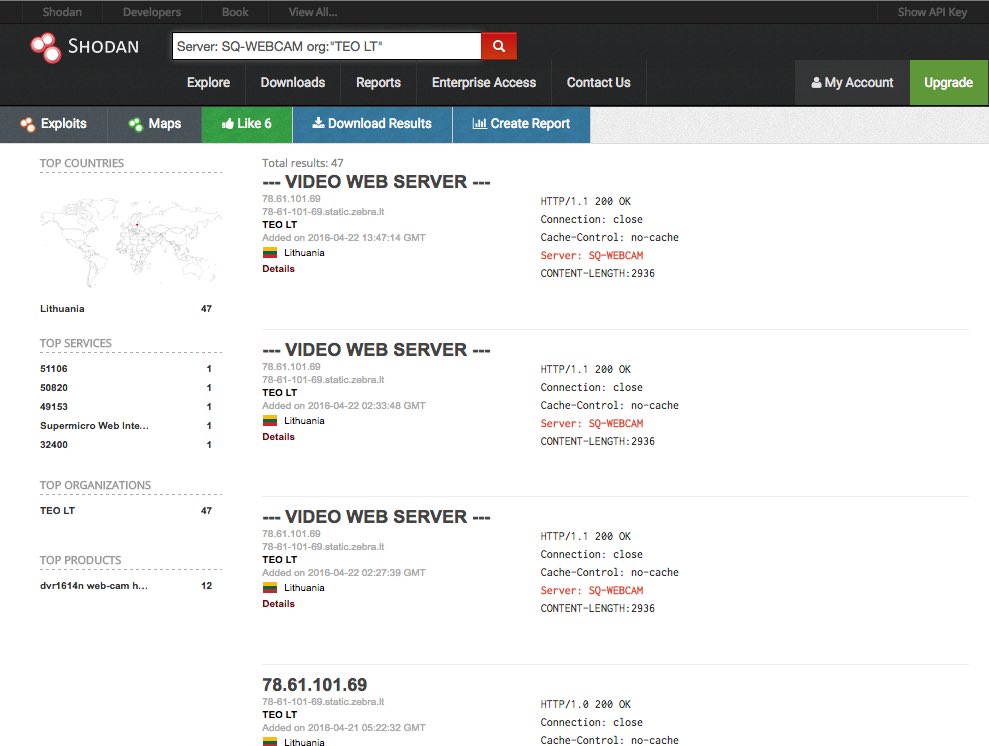Image resolution: width=989 pixels, height=746 pixels.
Task: Open the Maps tab
Action: click(x=155, y=124)
